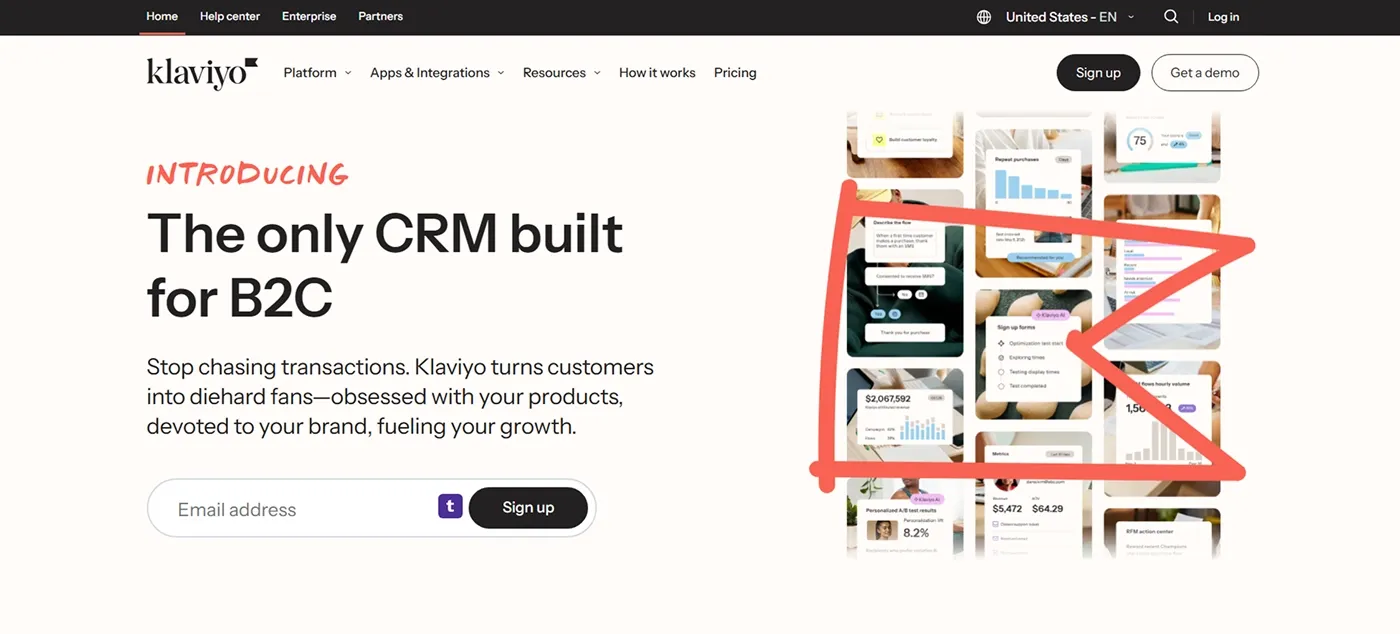Image resolution: width=1400 pixels, height=634 pixels.
Task: Expand the Apps & Integrations dropdown
Action: pos(437,73)
